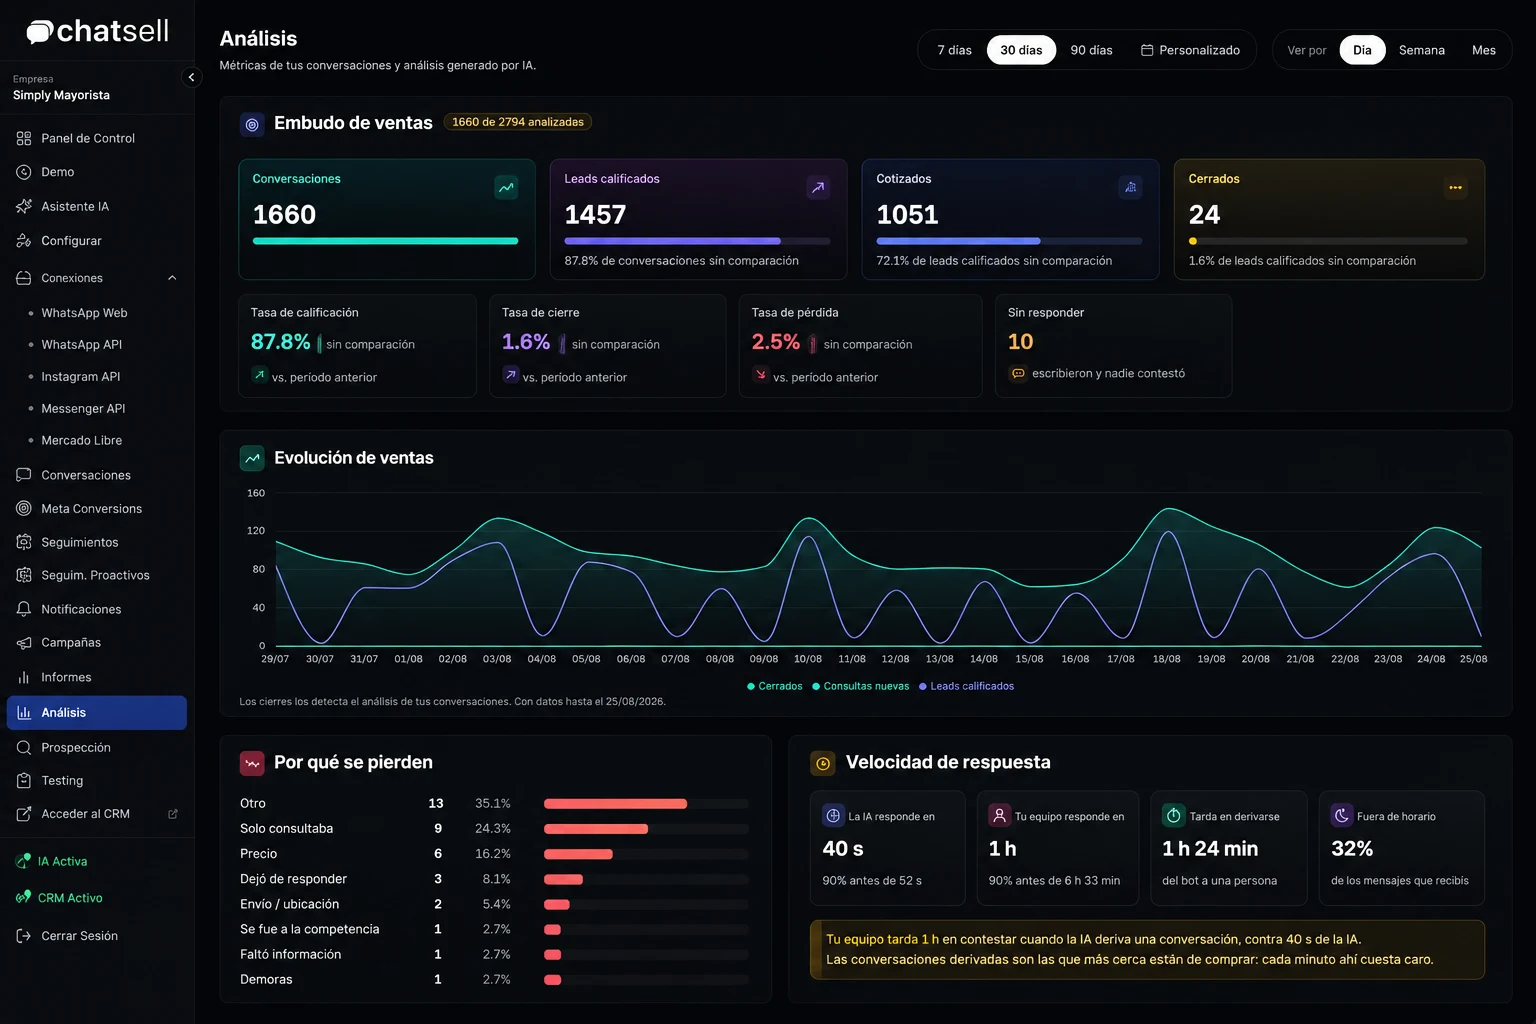Click the Cotizados progress bar
Viewport: 1536px width, 1024px height.
(x=1009, y=241)
